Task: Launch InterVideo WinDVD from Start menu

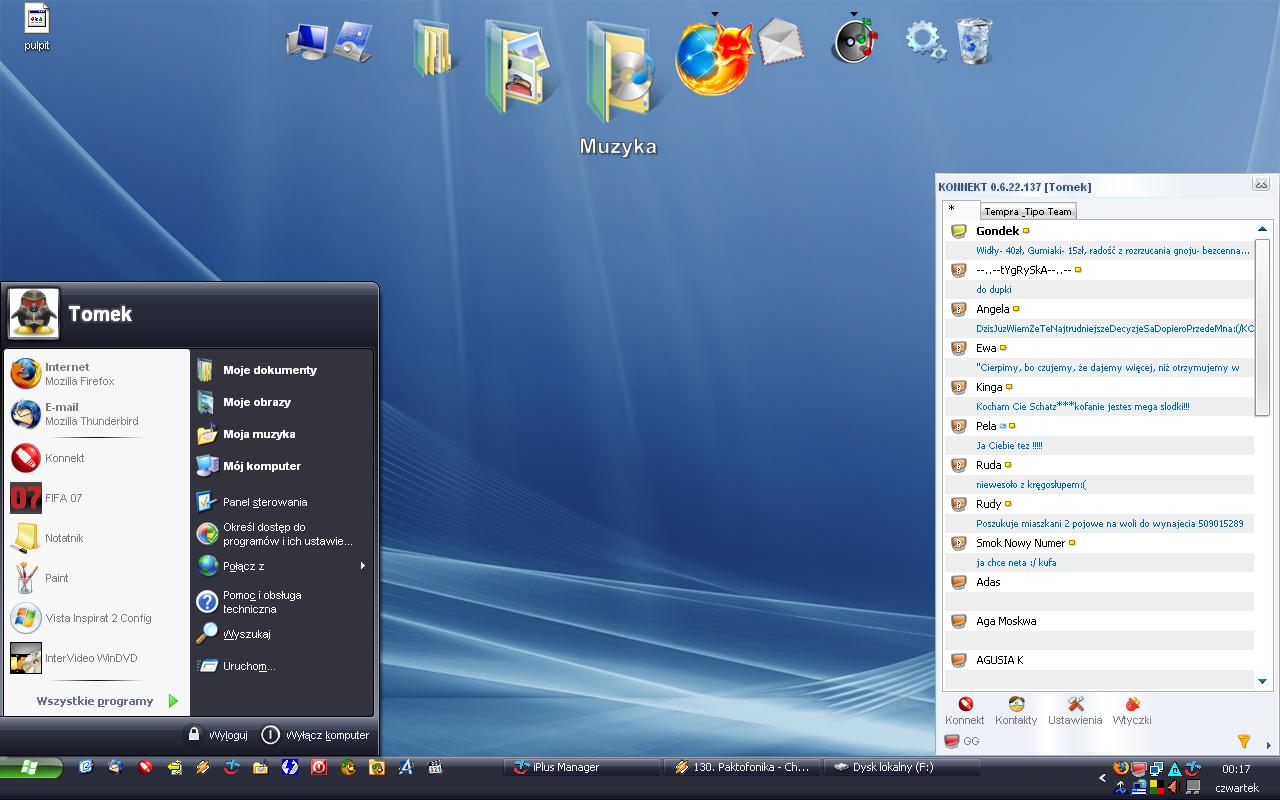Action: click(x=96, y=658)
